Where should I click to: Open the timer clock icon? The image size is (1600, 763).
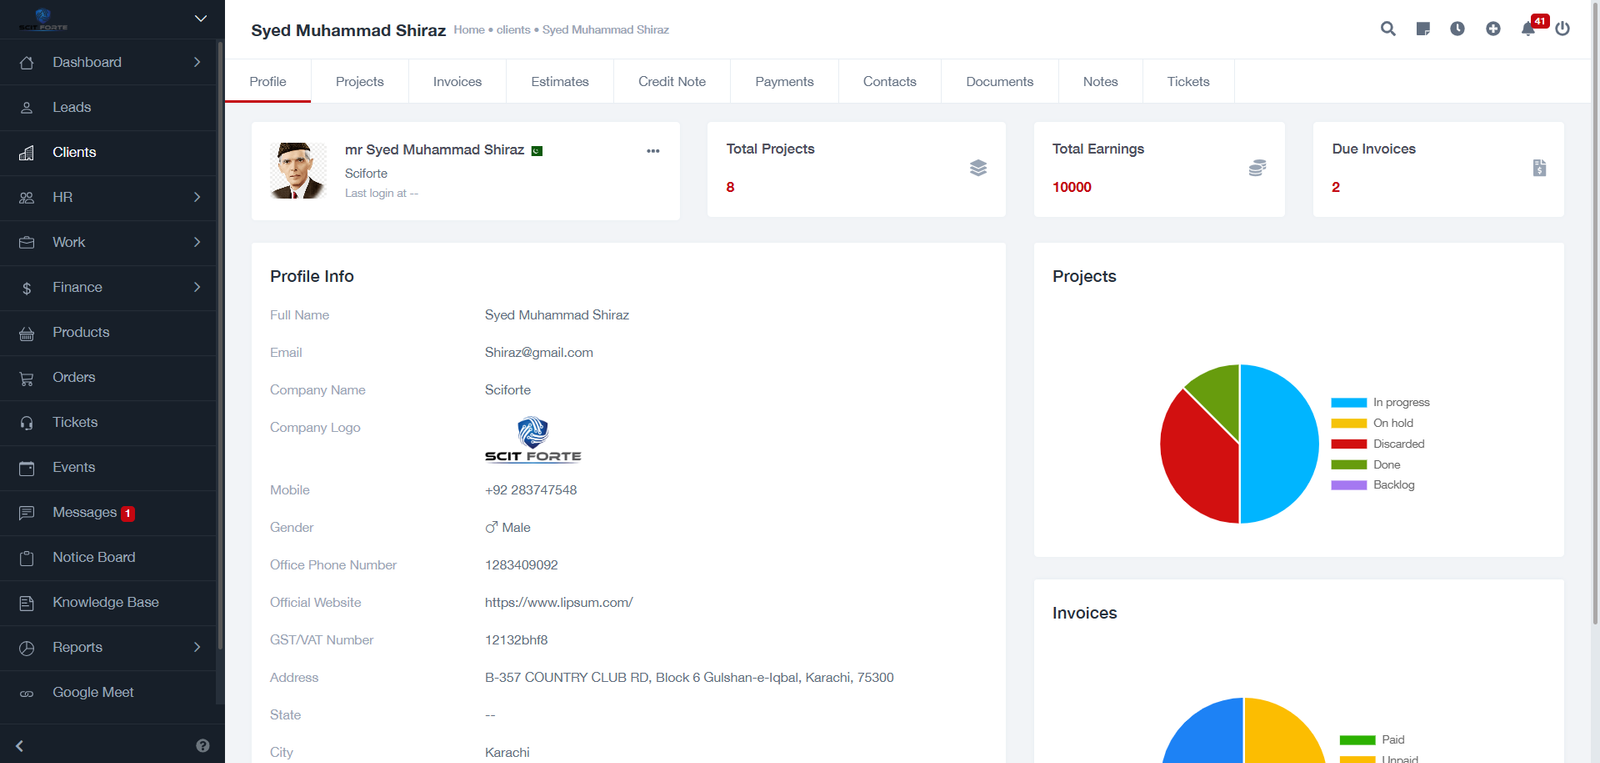[x=1458, y=29]
